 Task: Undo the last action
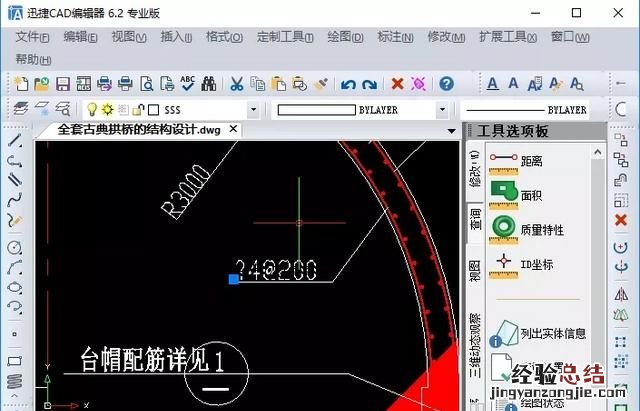tap(348, 84)
